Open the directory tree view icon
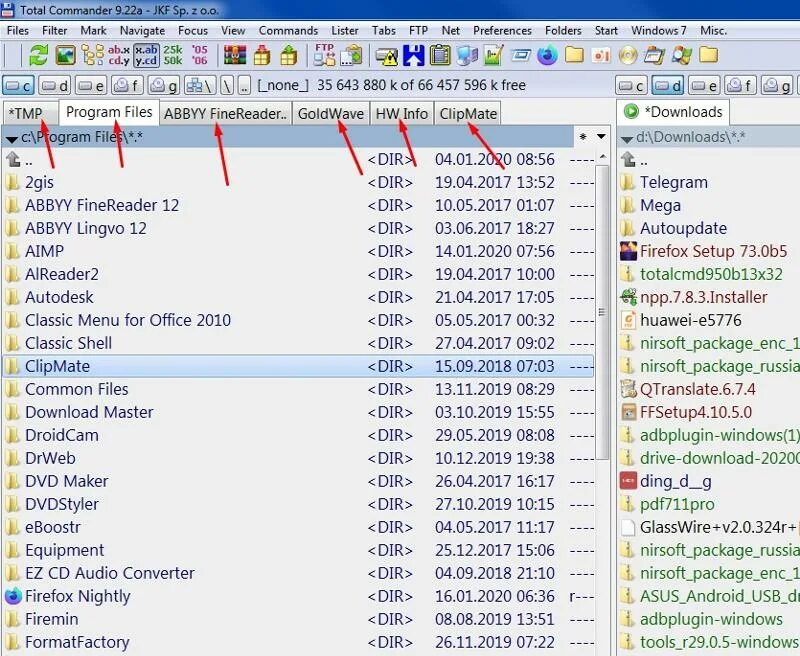800x656 pixels. coord(93,55)
